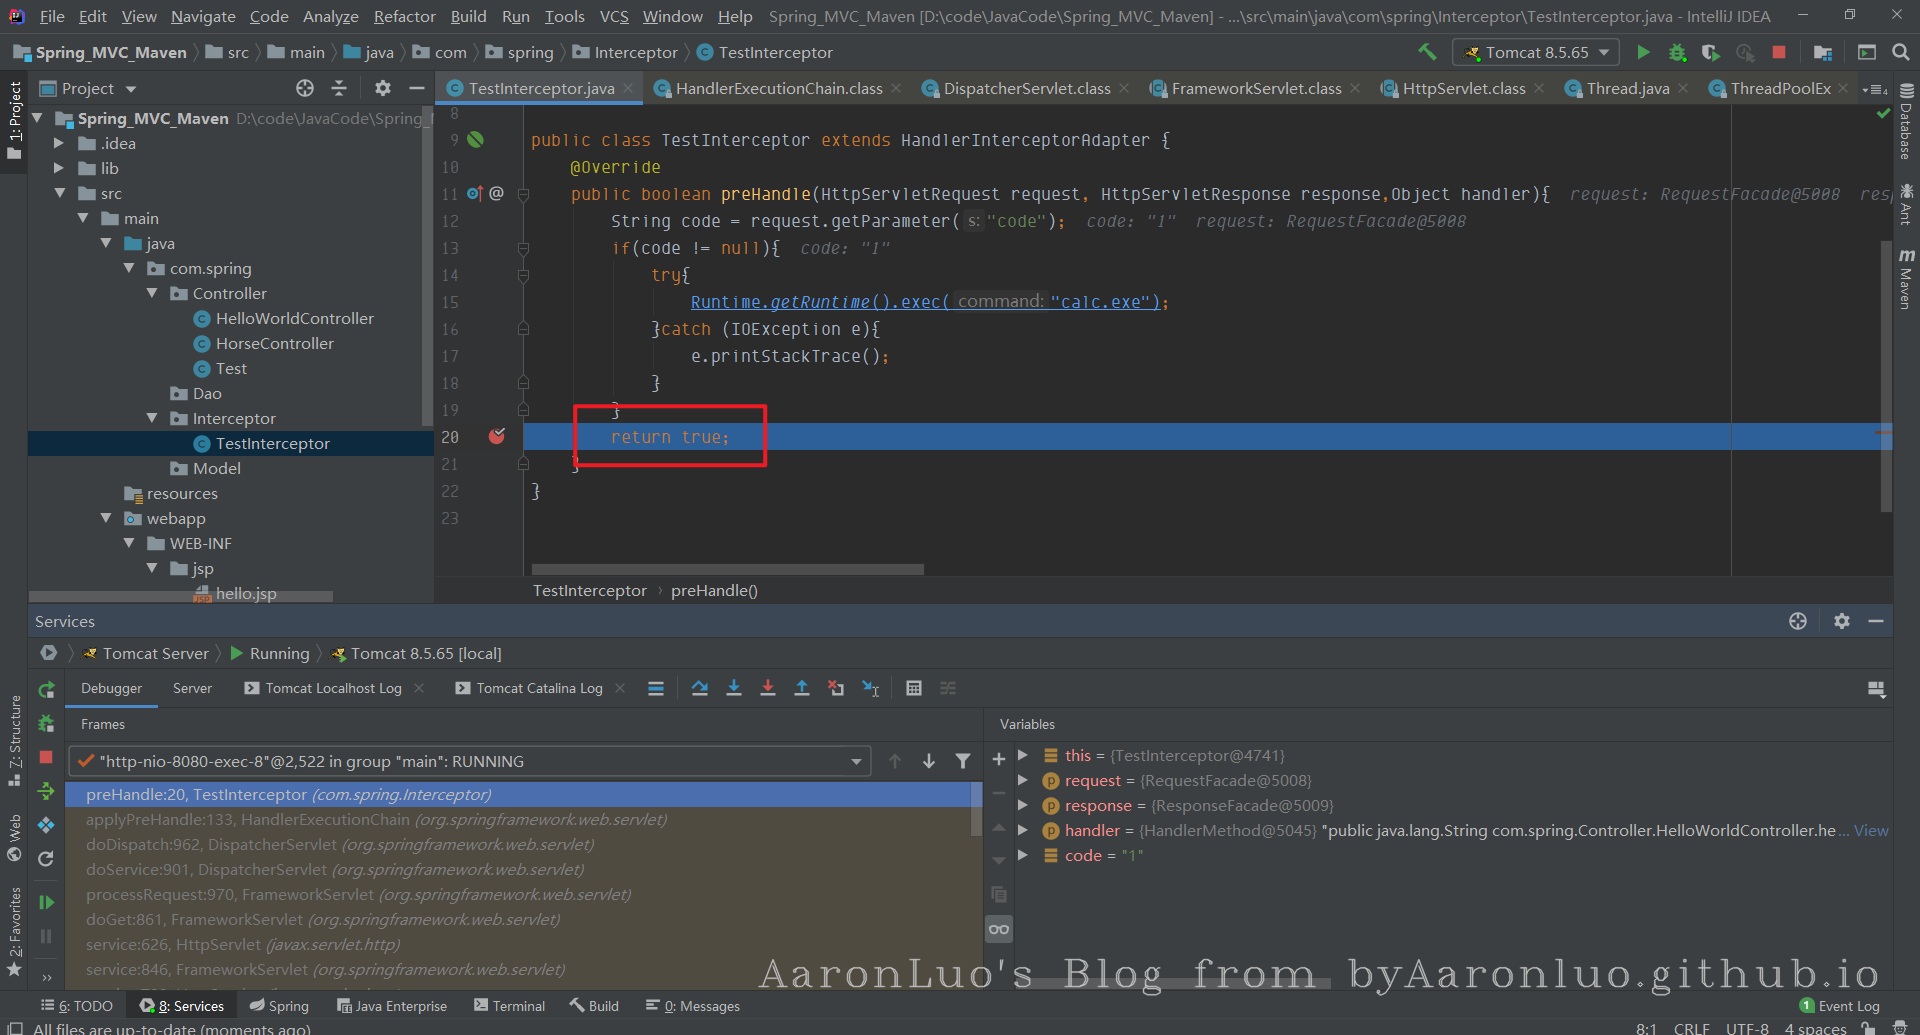The width and height of the screenshot is (1920, 1035).
Task: Open the Analyze menu
Action: pyautogui.click(x=330, y=16)
